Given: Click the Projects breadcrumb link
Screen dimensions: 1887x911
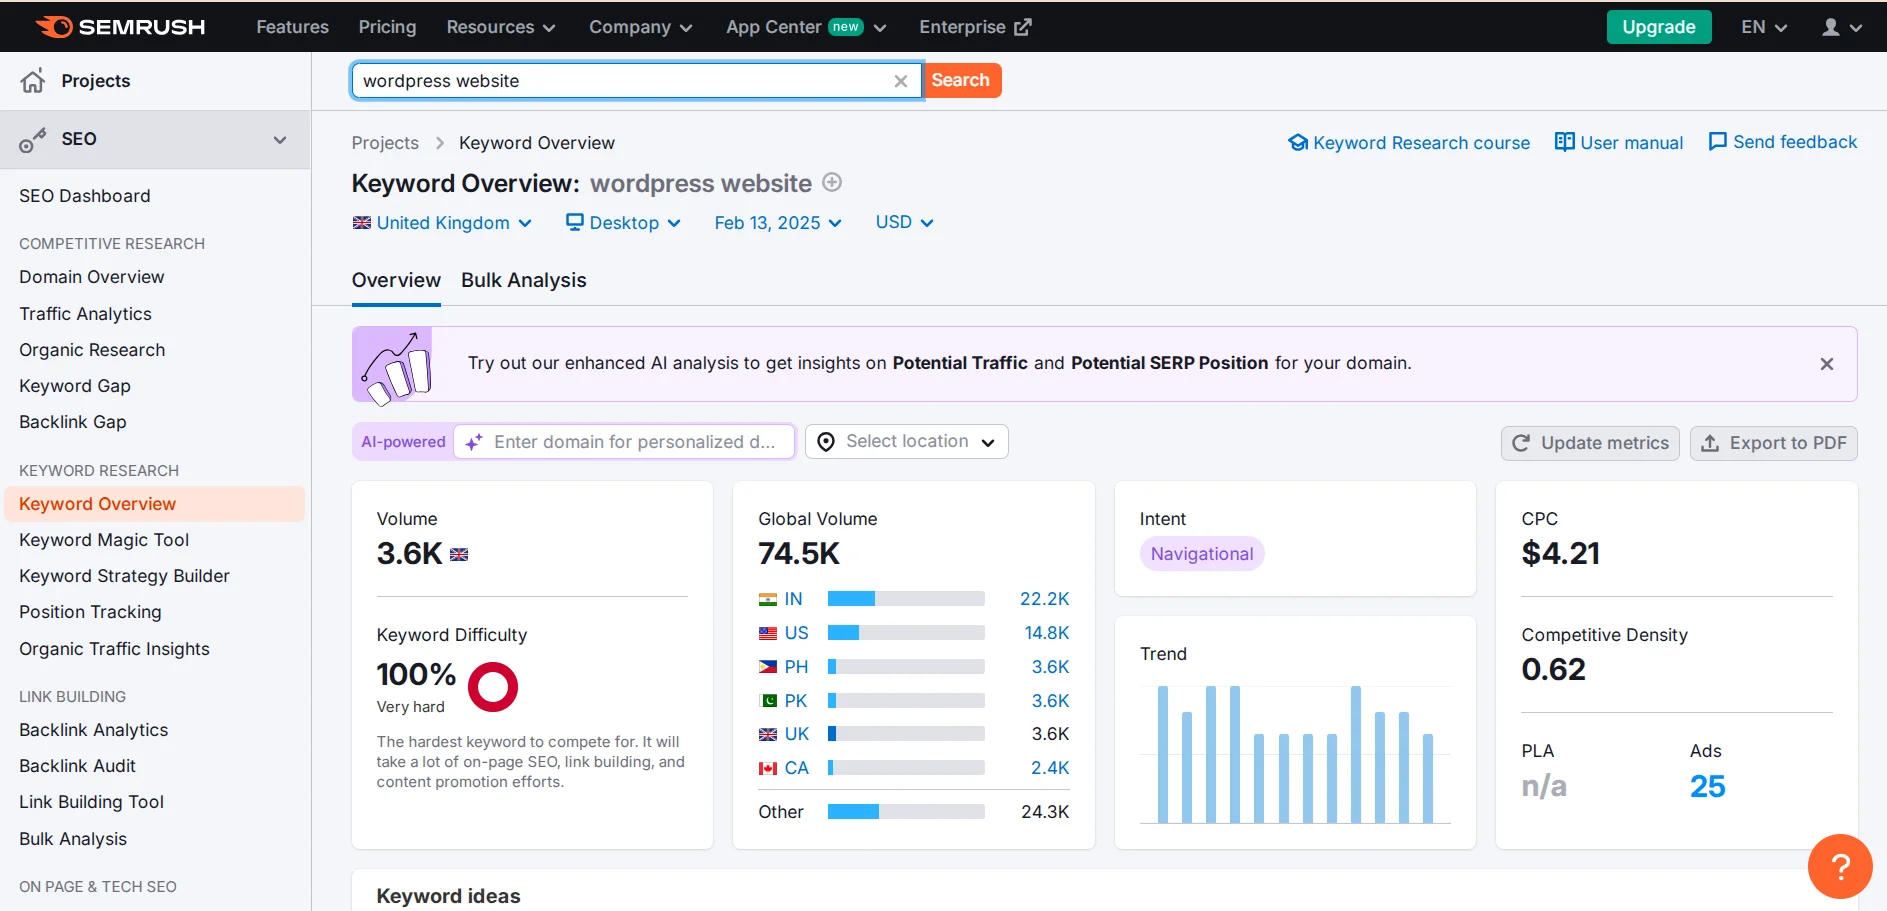Looking at the screenshot, I should coord(385,143).
